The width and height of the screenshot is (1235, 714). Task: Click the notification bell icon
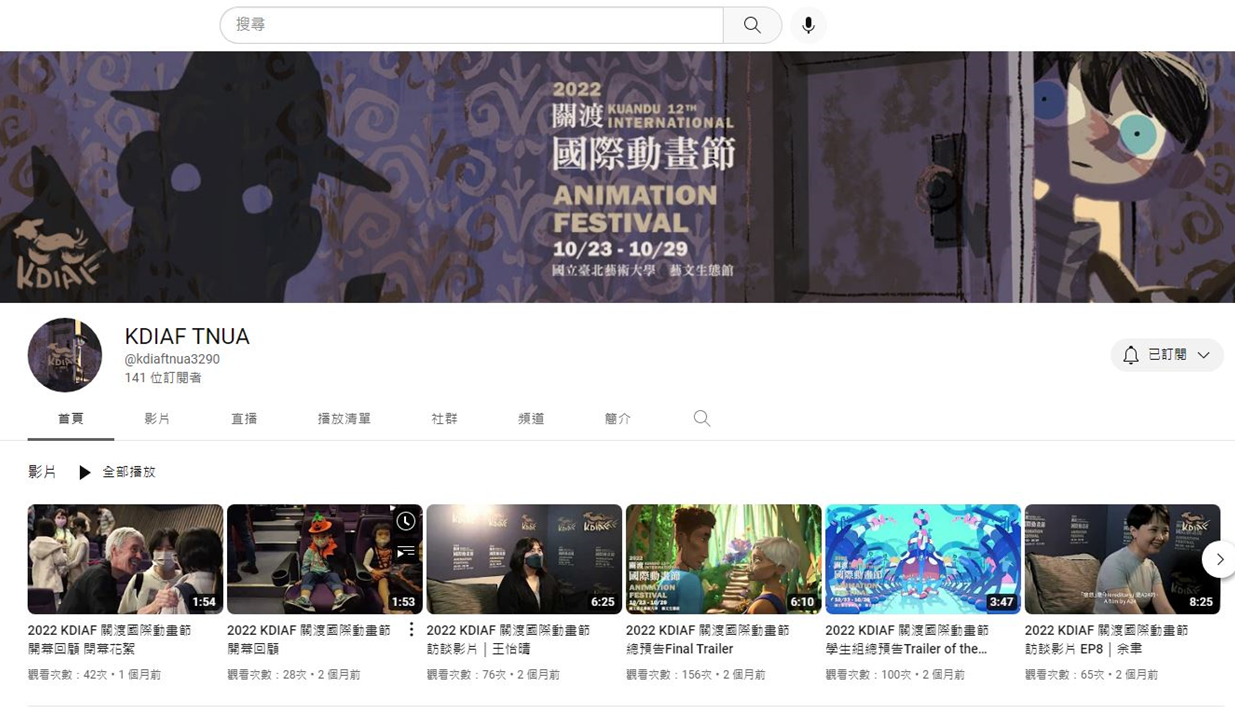[1131, 355]
